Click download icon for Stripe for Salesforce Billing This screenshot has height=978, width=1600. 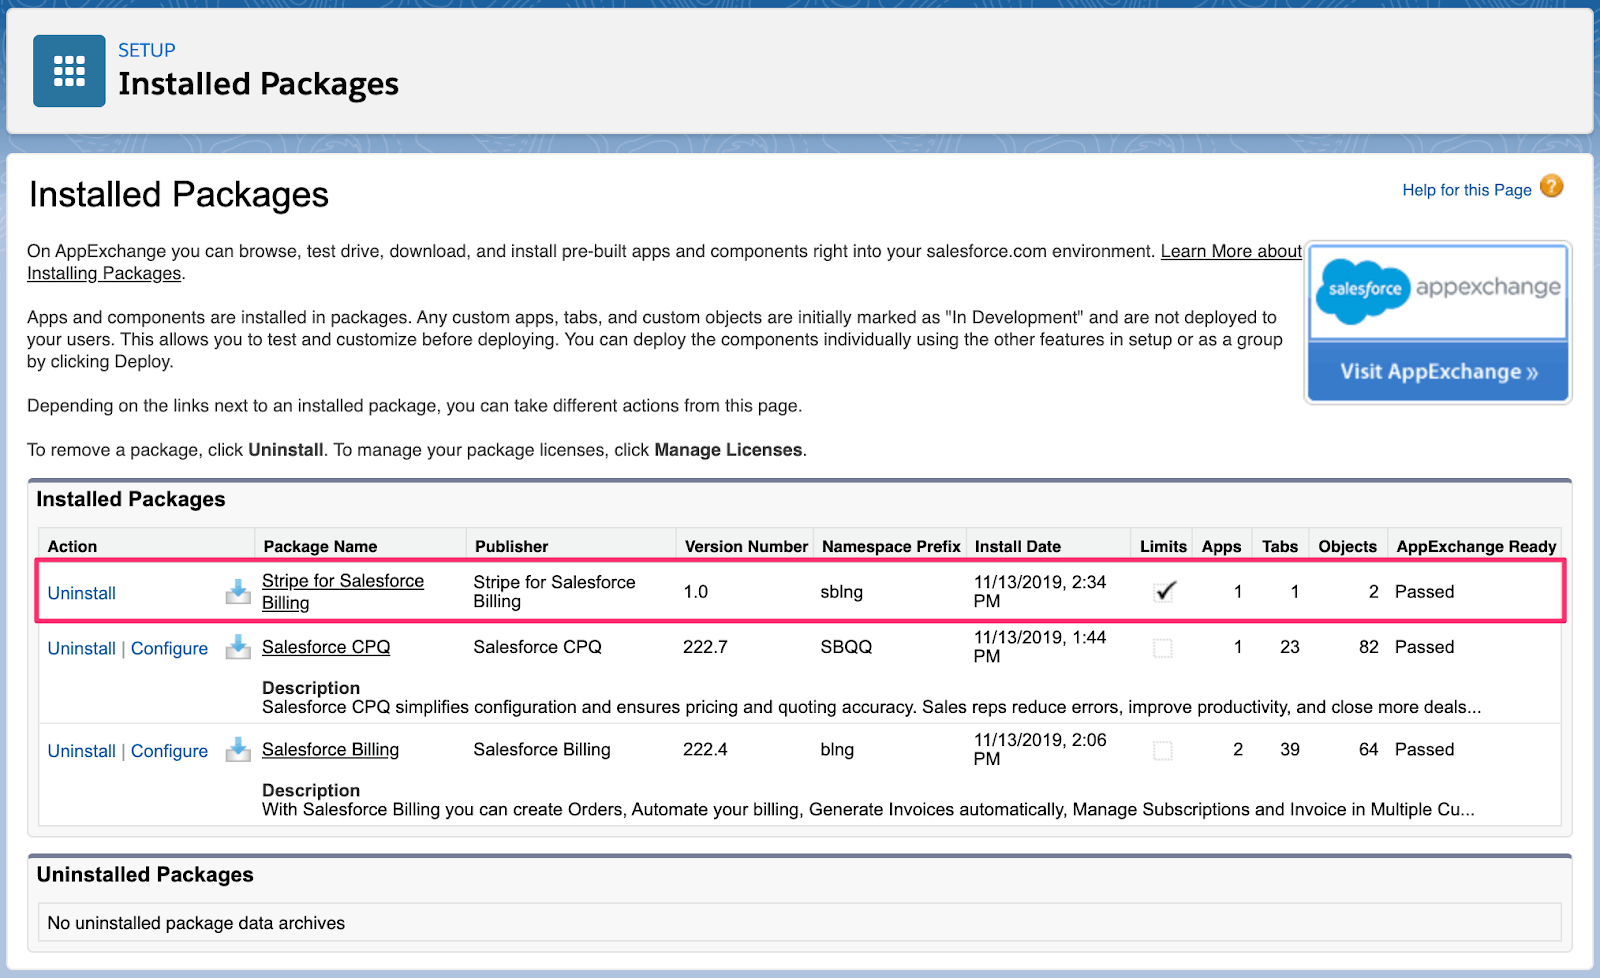(x=238, y=592)
